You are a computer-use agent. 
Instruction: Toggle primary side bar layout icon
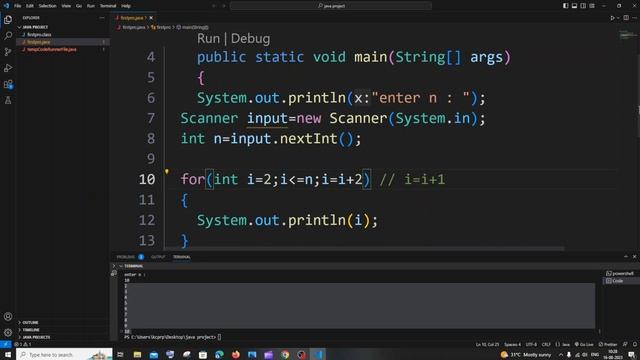point(565,6)
